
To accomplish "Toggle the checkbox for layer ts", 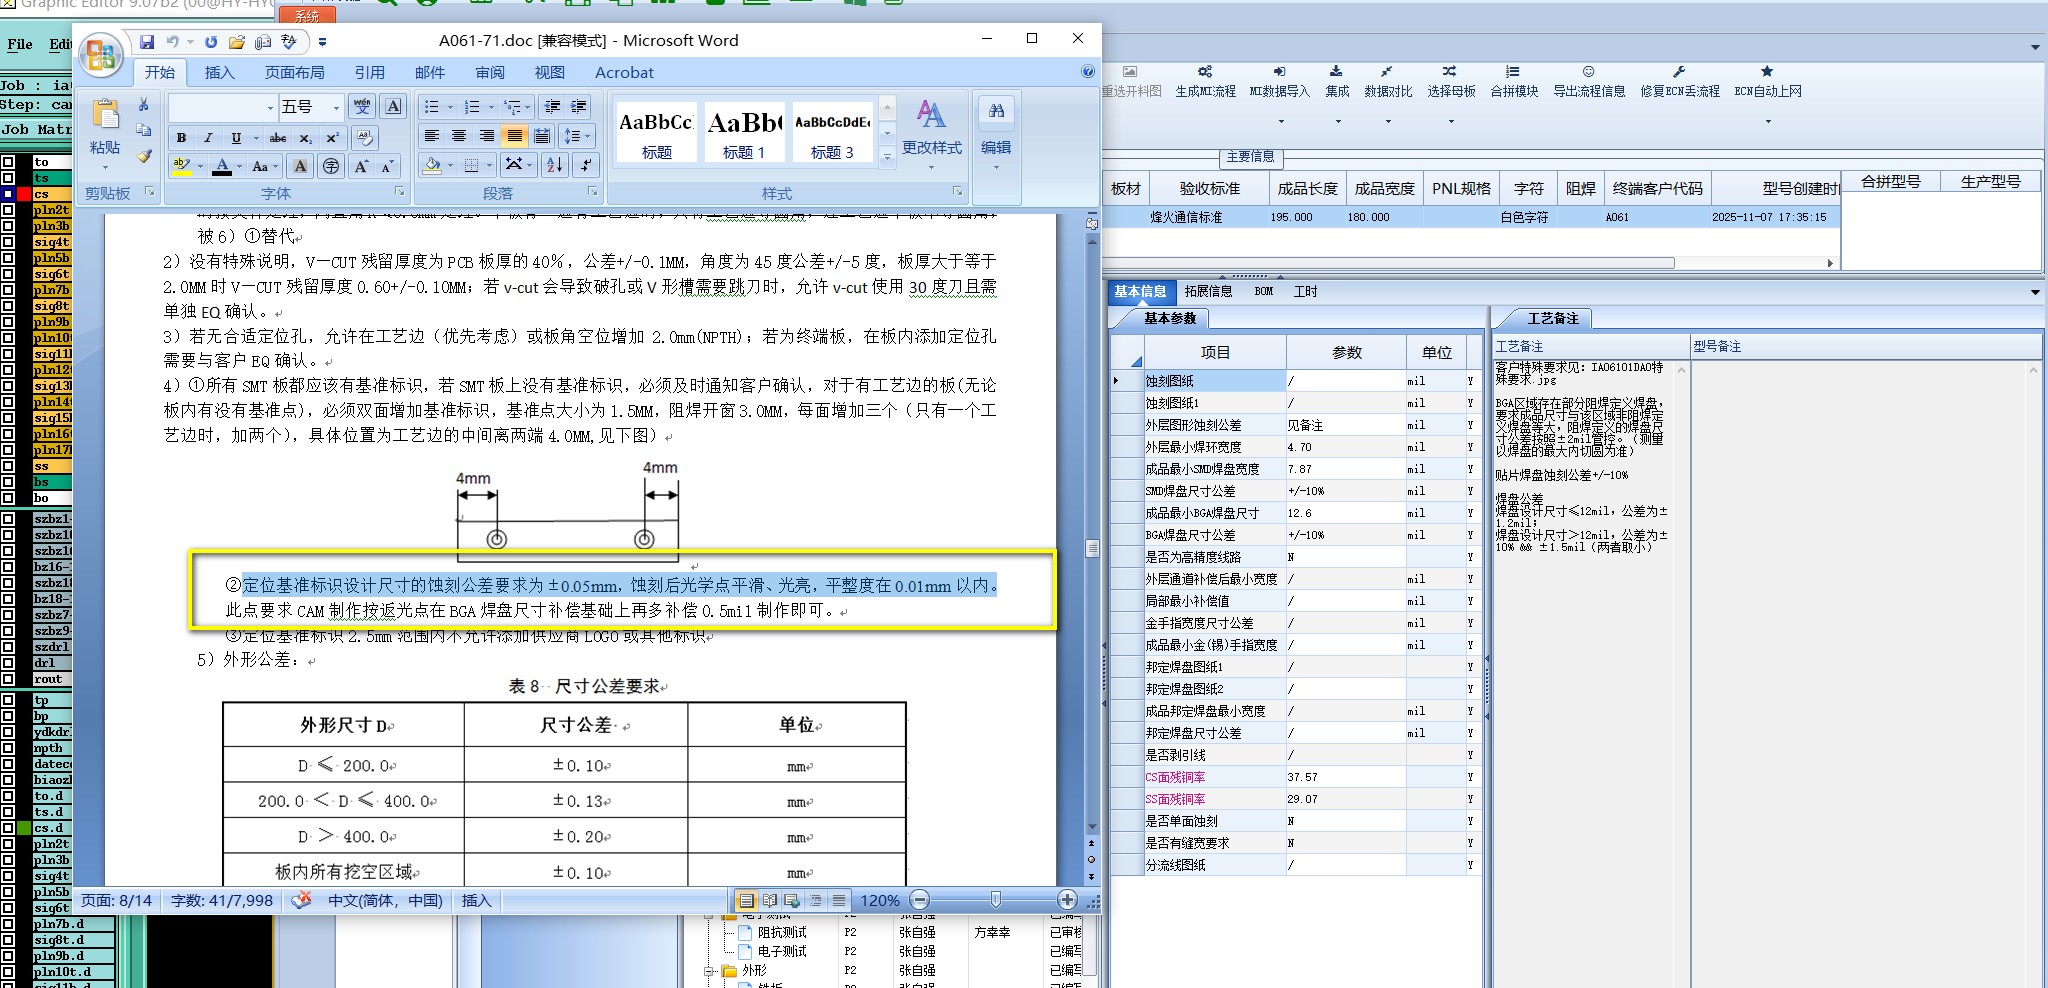I will 8,178.
